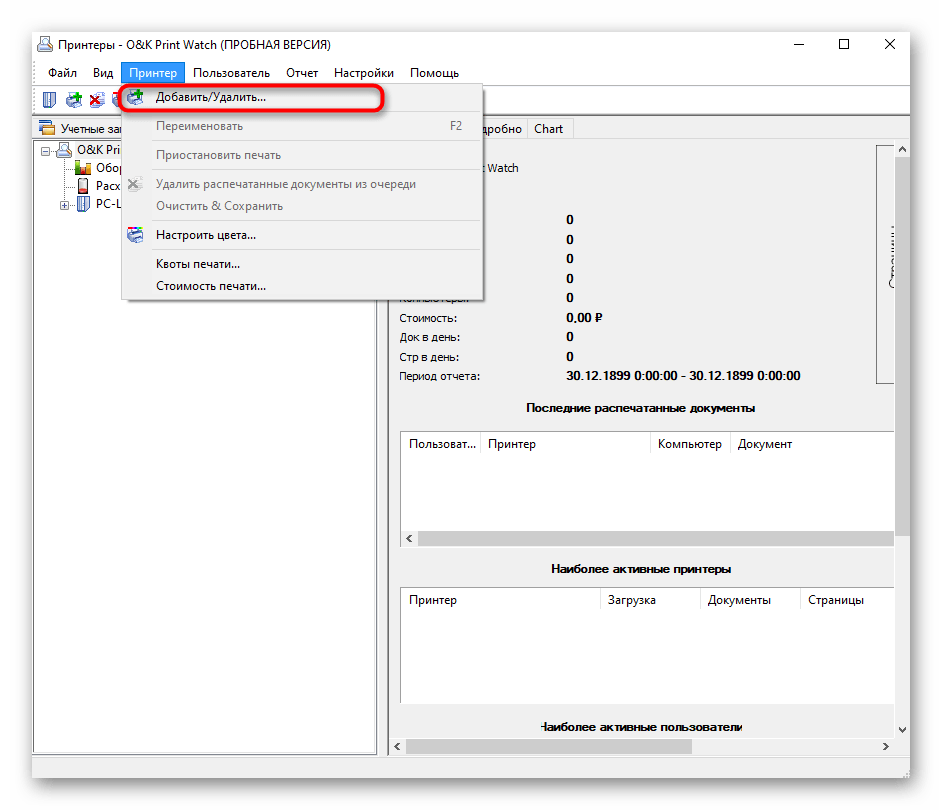Close the open Принтер menu
Screen dimensions: 942x810
153,73
